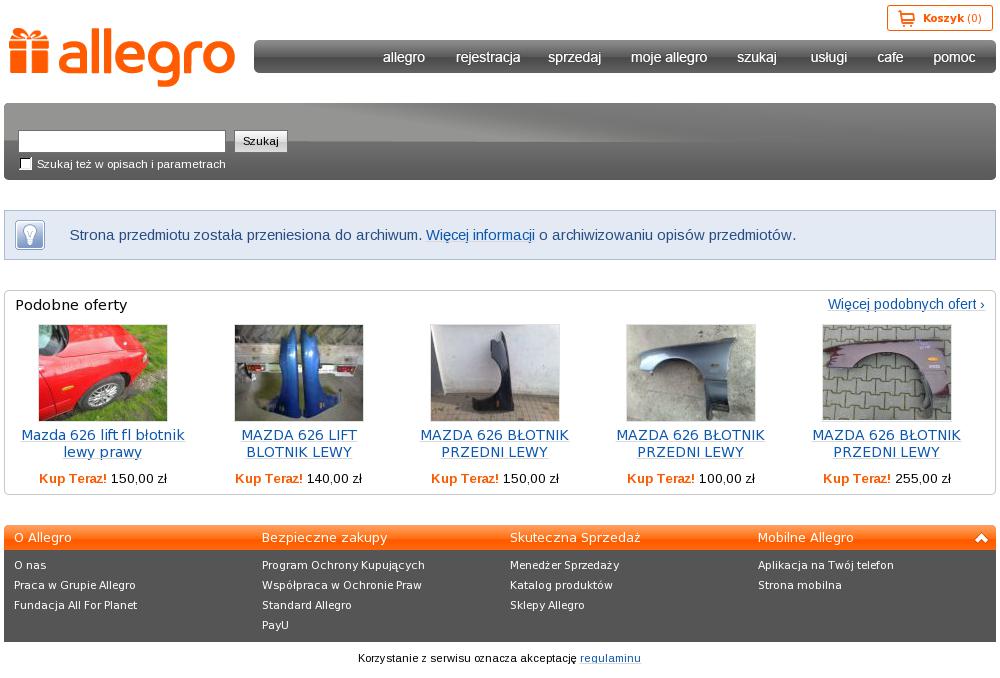Open MAZDA 626 LIFT BLOTNIK LEWY offer
Image resolution: width=1000 pixels, height=678 pixels.
299,443
